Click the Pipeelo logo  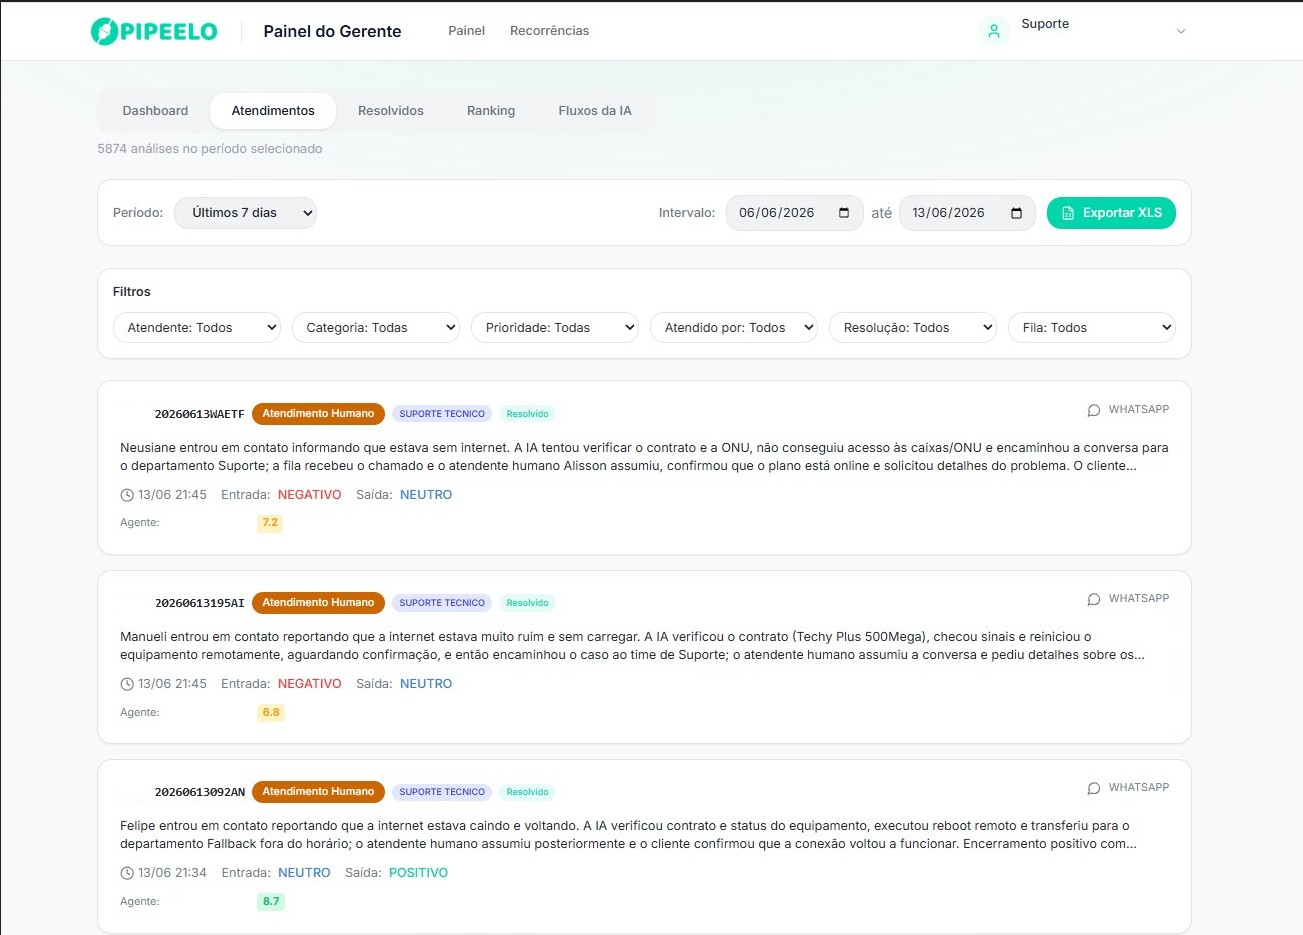point(154,31)
